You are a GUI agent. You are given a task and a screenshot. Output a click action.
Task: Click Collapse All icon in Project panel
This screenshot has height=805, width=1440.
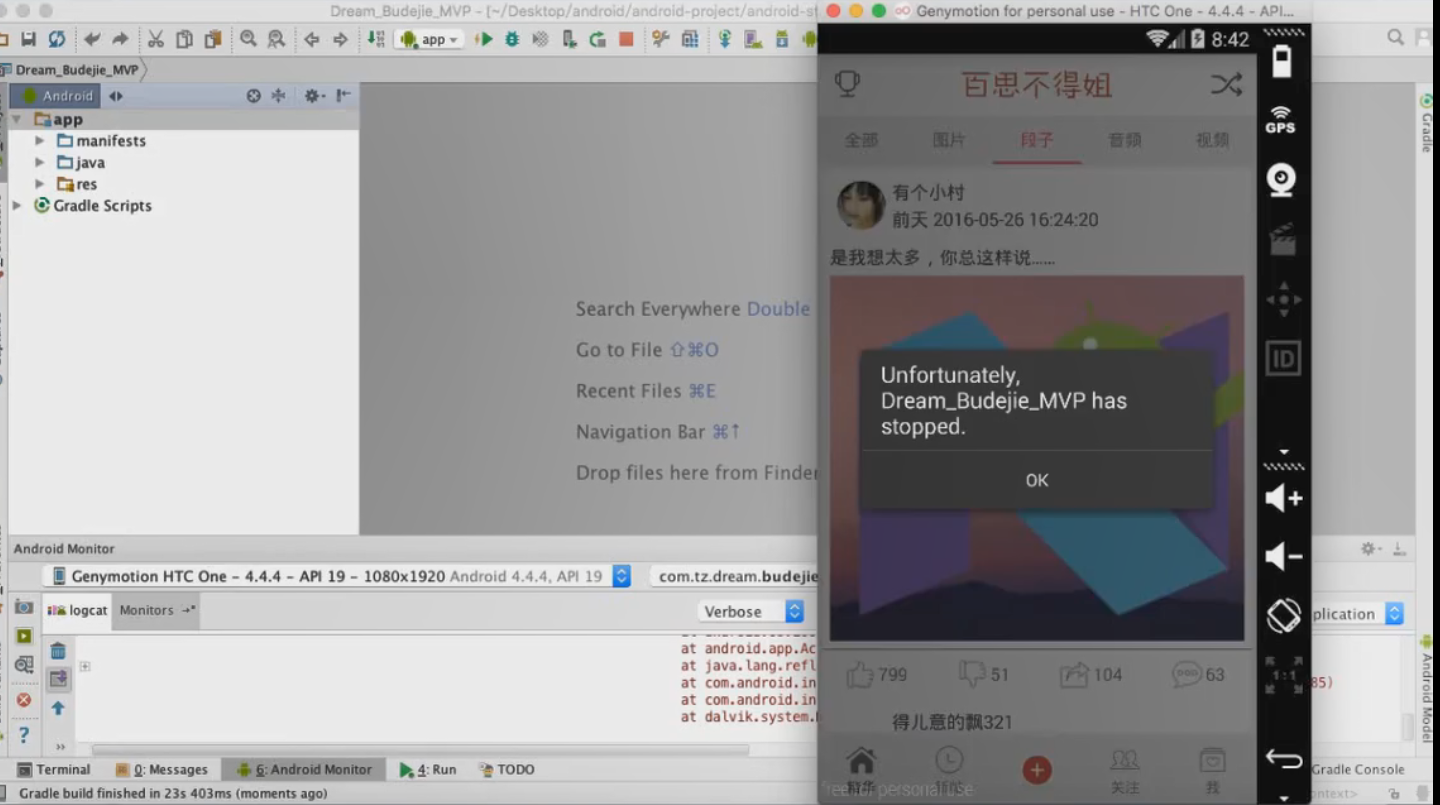(x=279, y=96)
